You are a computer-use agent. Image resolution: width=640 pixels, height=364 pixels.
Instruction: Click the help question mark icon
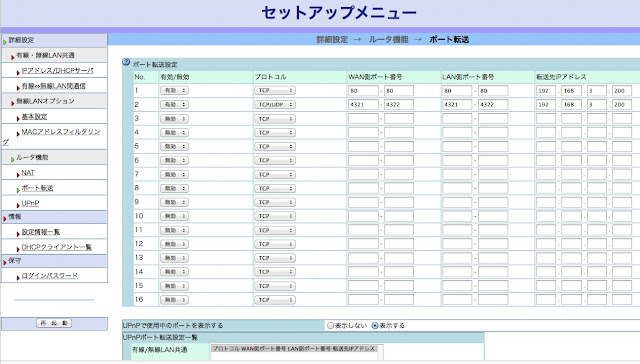tap(126, 62)
